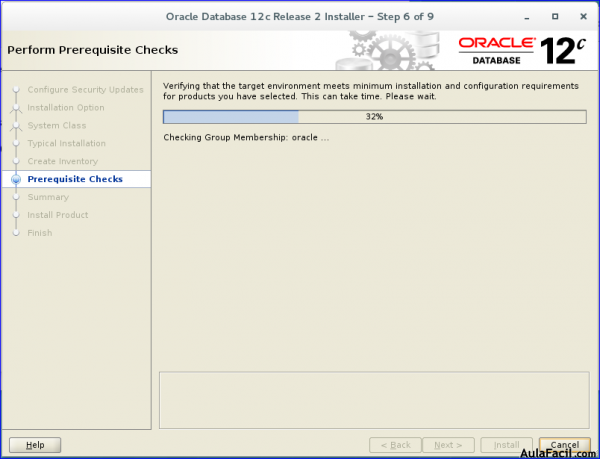Select the Create Inventory step
The image size is (600, 459).
click(63, 161)
